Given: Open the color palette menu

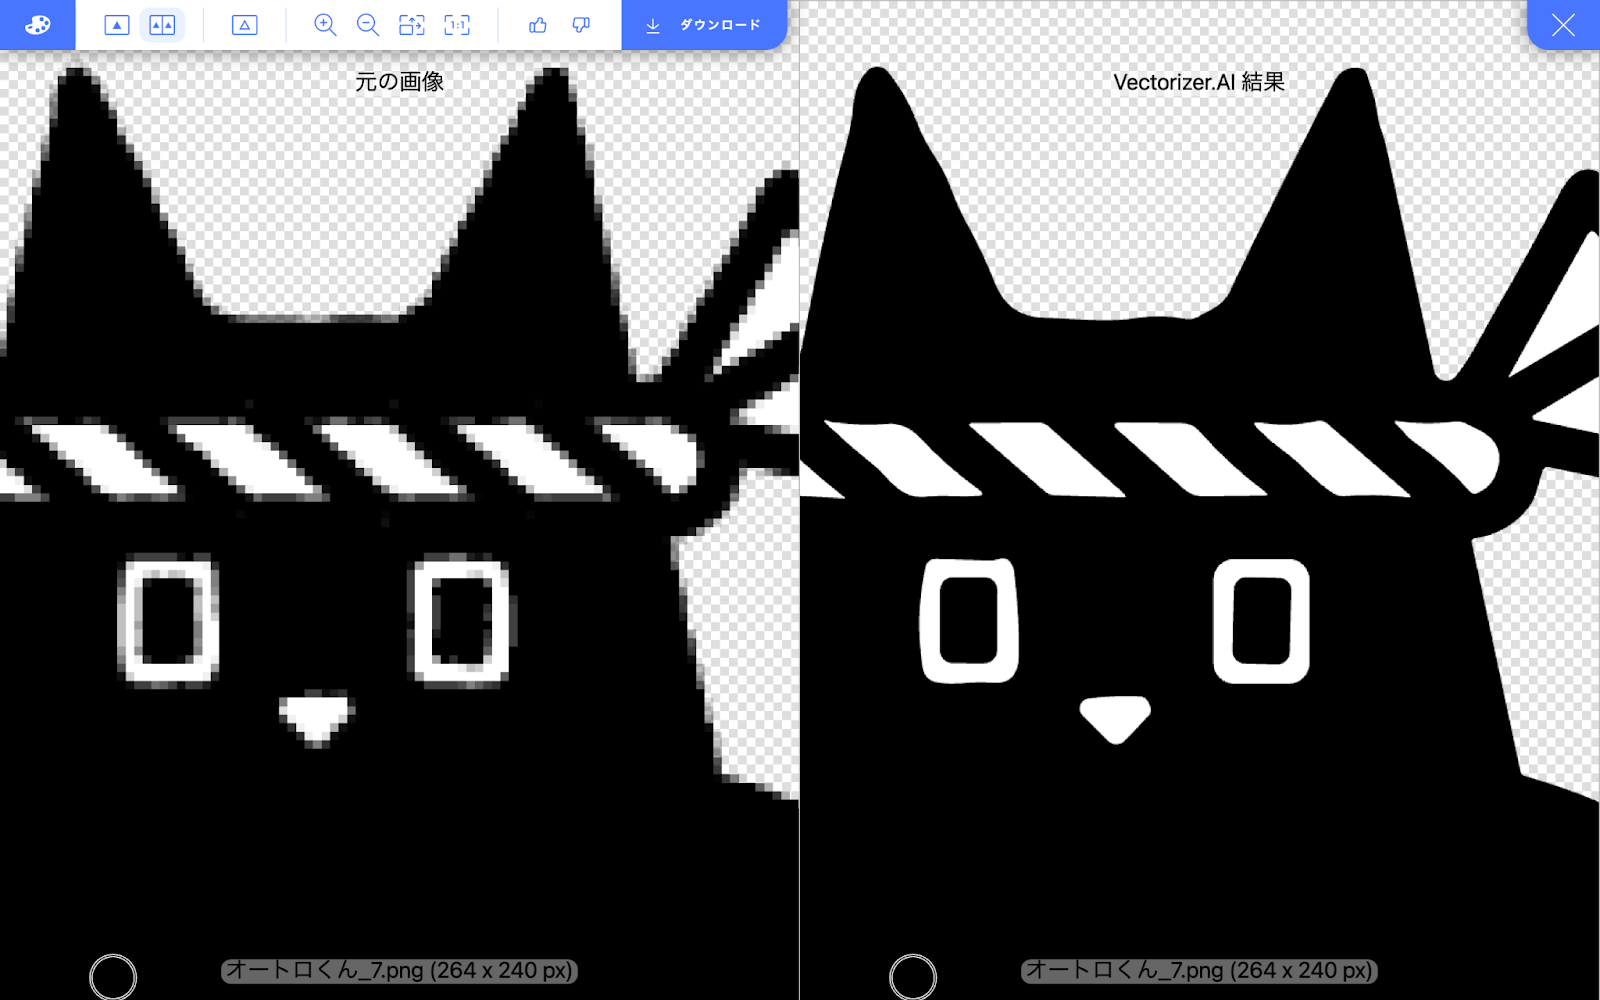Looking at the screenshot, I should [x=37, y=25].
